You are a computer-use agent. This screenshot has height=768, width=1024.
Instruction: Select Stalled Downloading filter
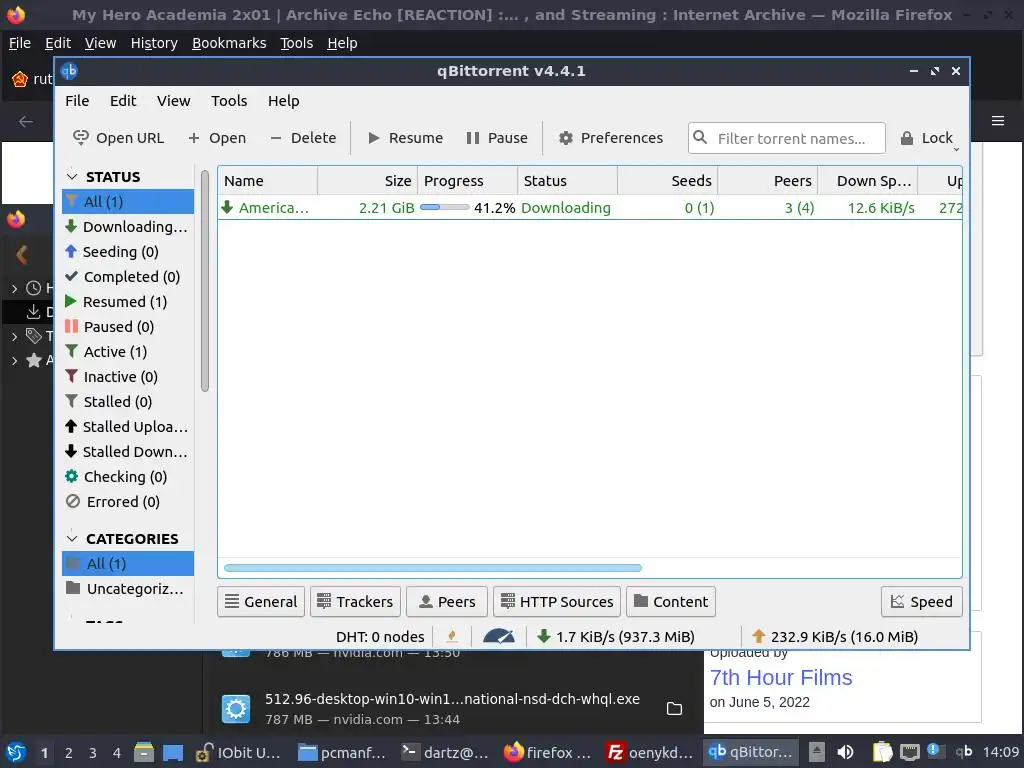click(x=128, y=452)
